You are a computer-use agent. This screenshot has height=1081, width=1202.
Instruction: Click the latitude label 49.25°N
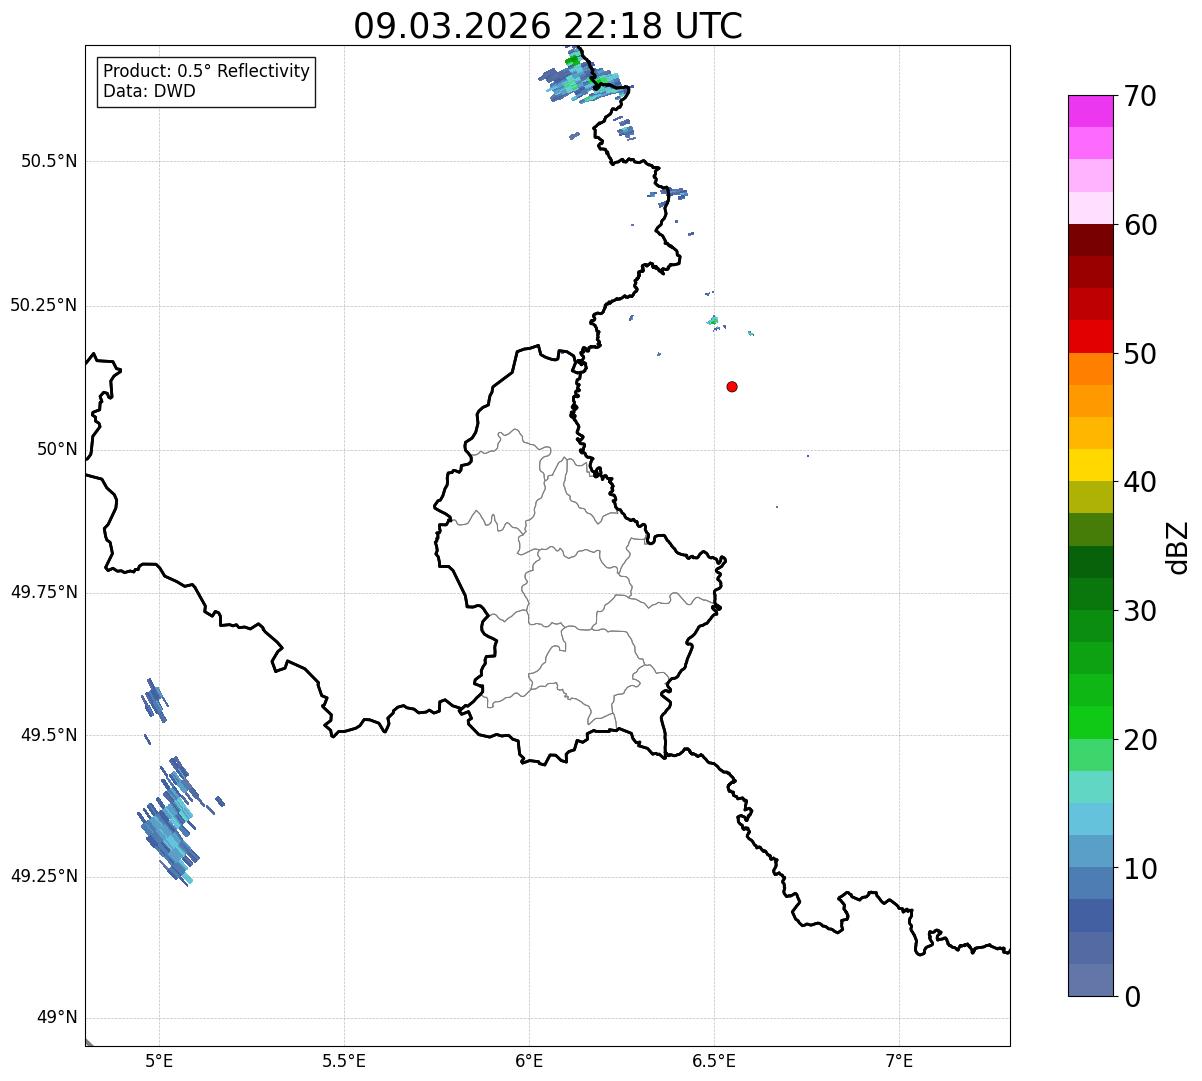[43, 877]
